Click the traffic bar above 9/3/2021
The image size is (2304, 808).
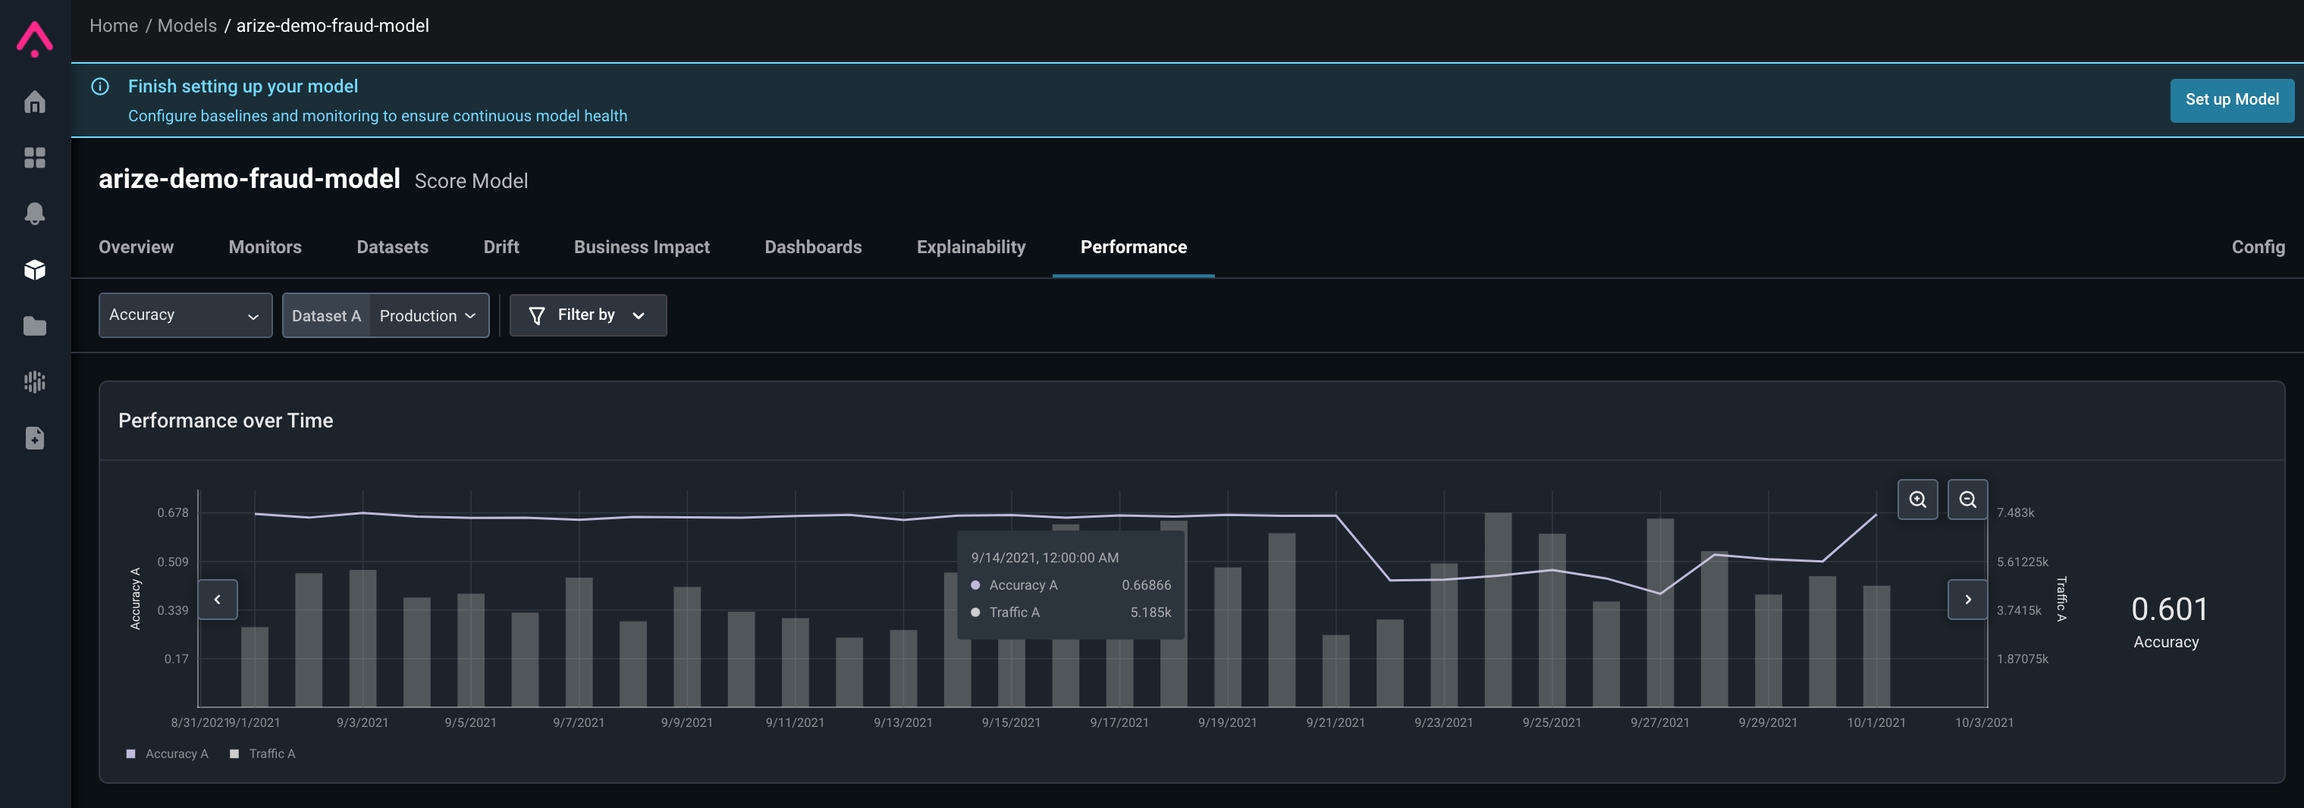pos(363,638)
